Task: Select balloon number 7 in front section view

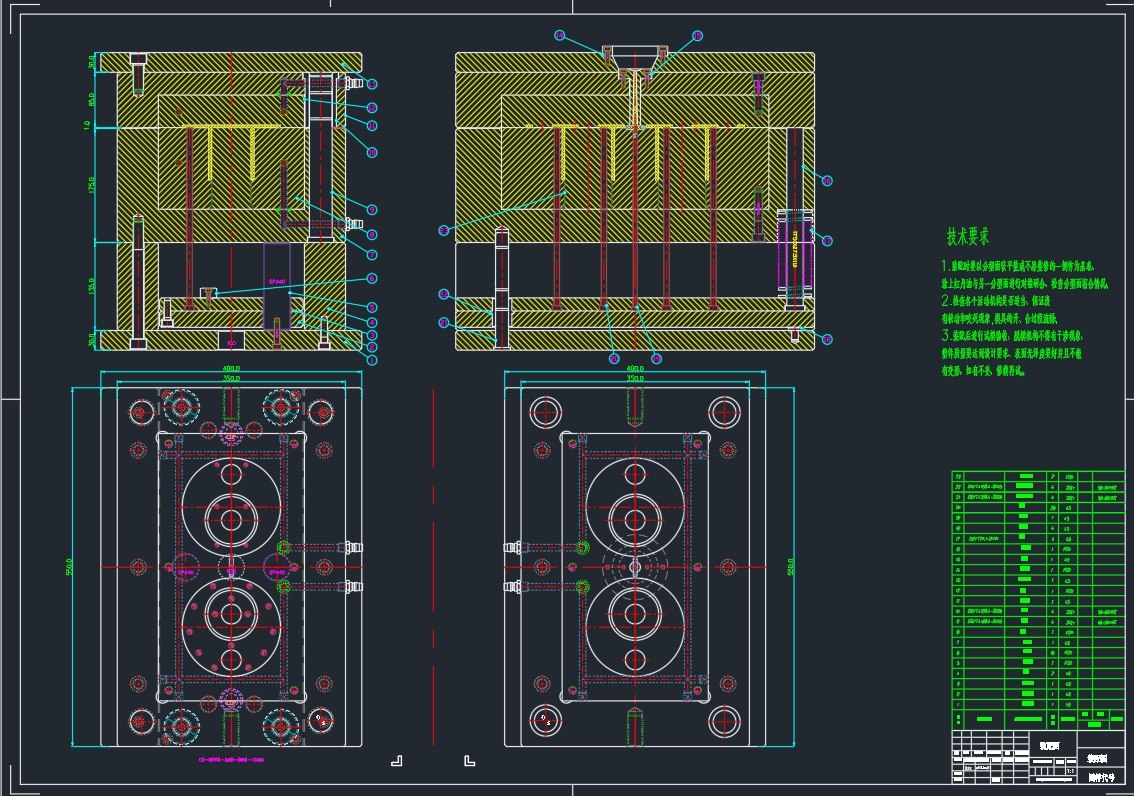Action: [x=372, y=254]
